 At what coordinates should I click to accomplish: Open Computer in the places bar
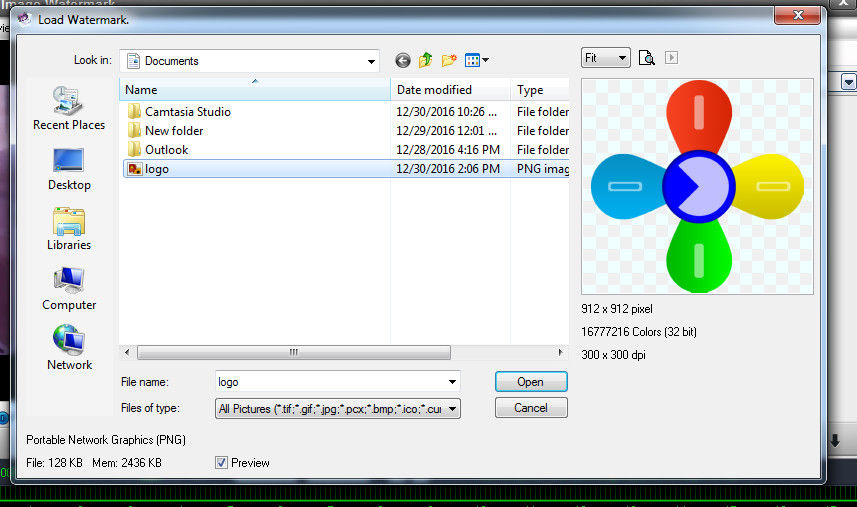tap(69, 290)
